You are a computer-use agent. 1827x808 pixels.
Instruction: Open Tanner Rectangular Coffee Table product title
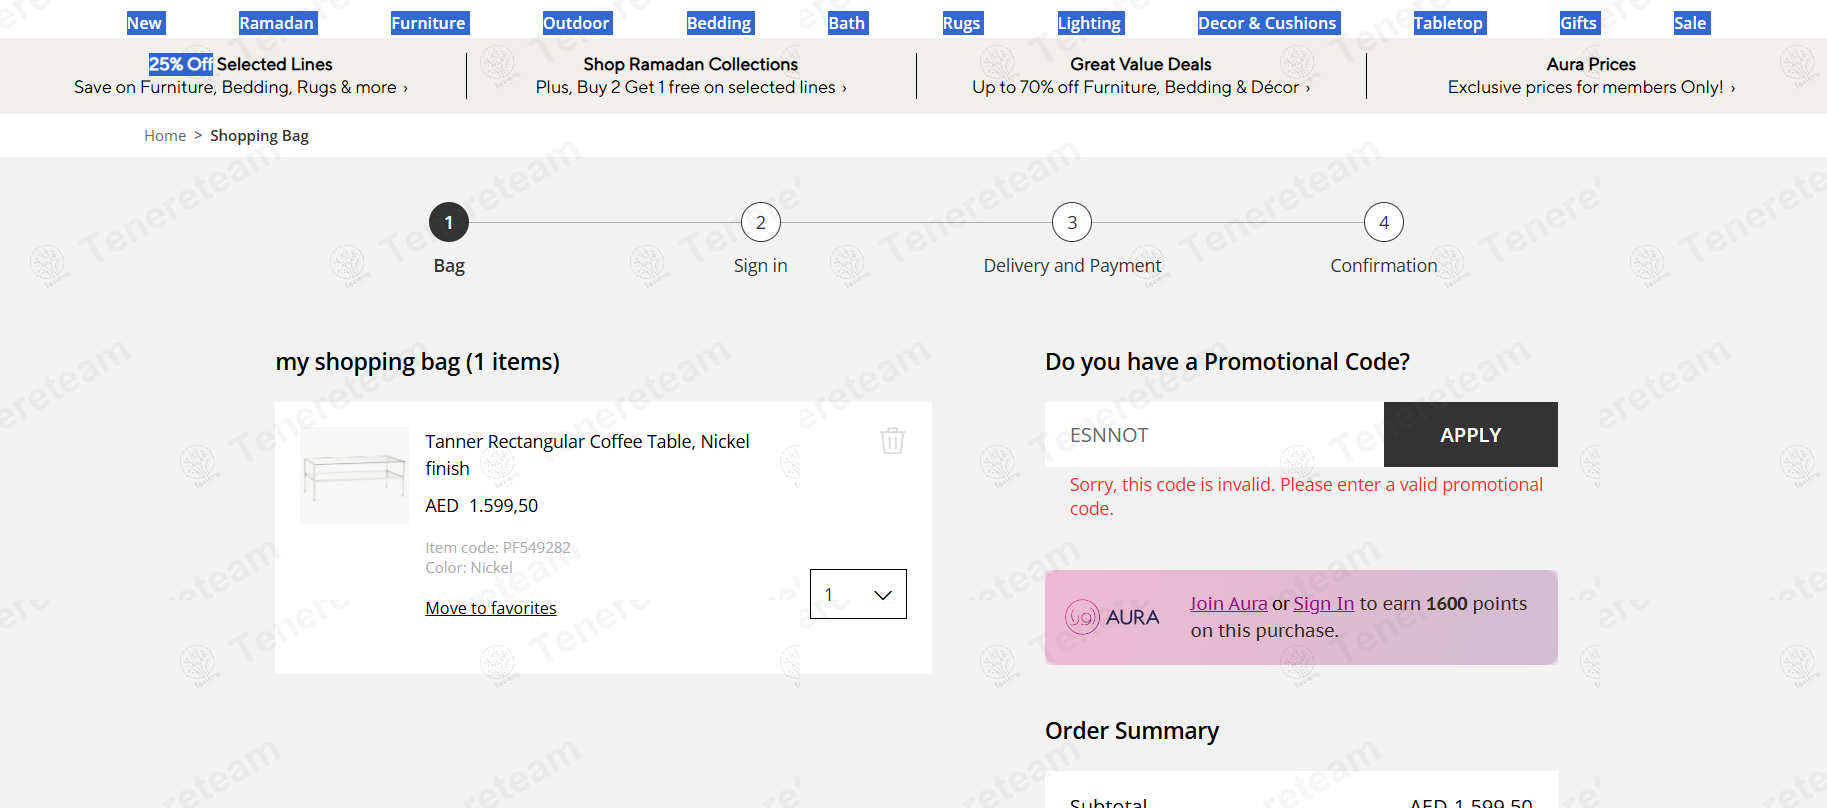tap(587, 455)
